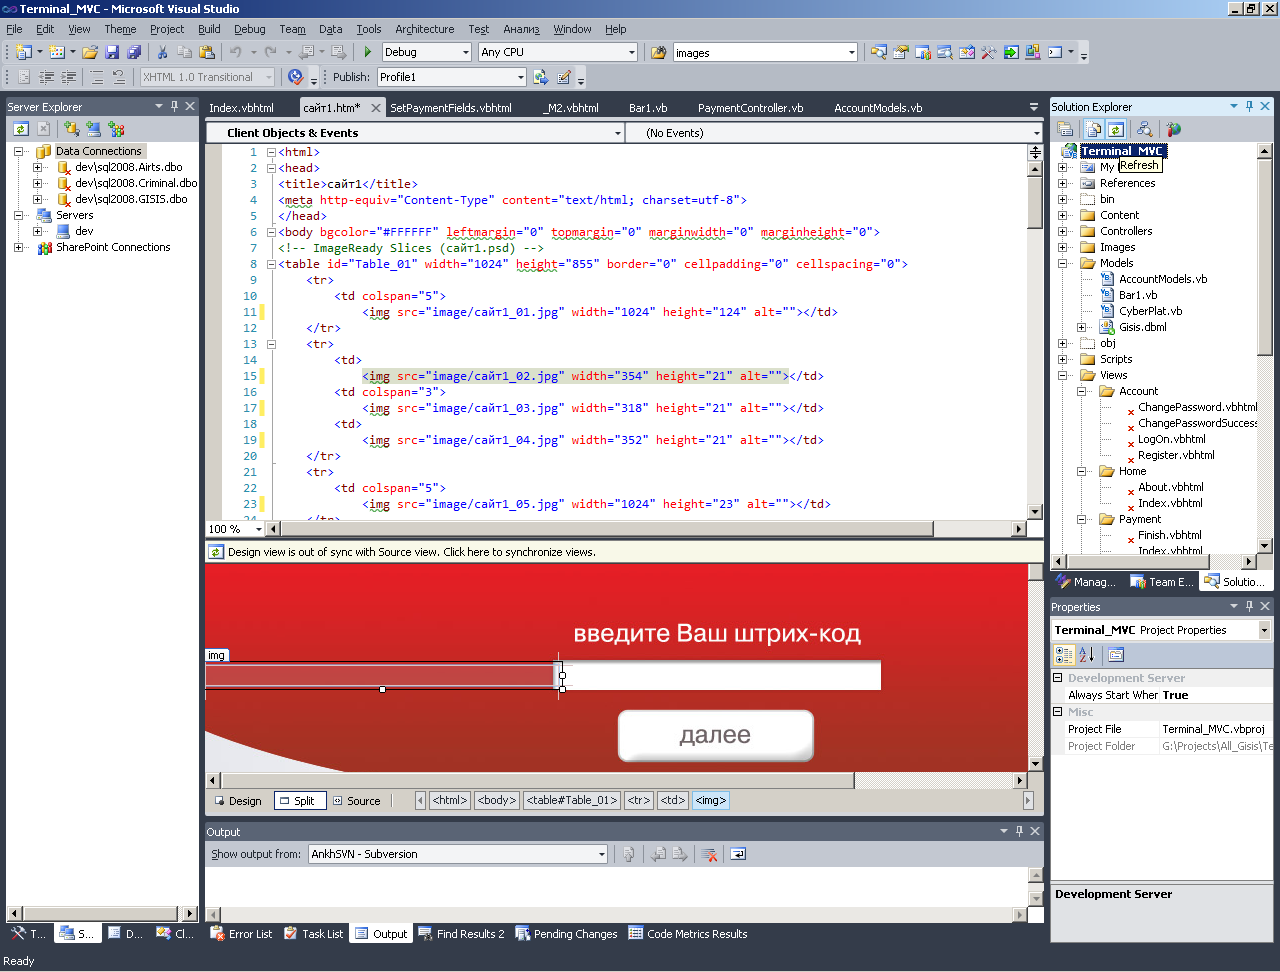Open the Build menu
The image size is (1280, 972).
(x=209, y=29)
